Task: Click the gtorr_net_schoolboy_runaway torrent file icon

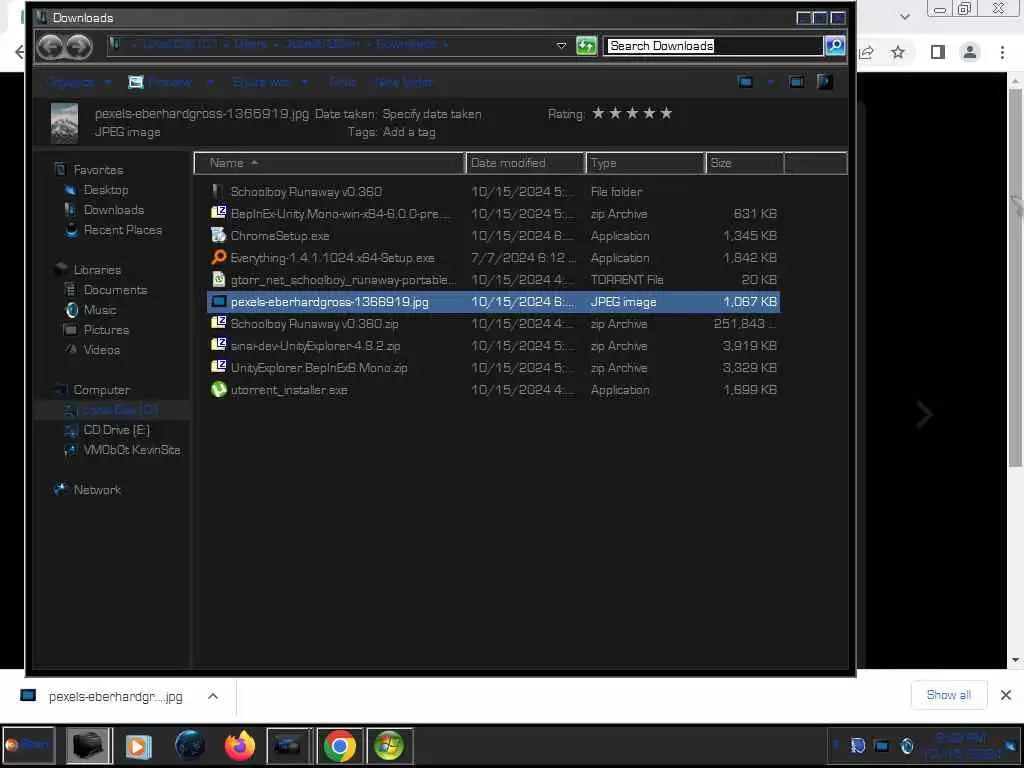Action: (219, 280)
